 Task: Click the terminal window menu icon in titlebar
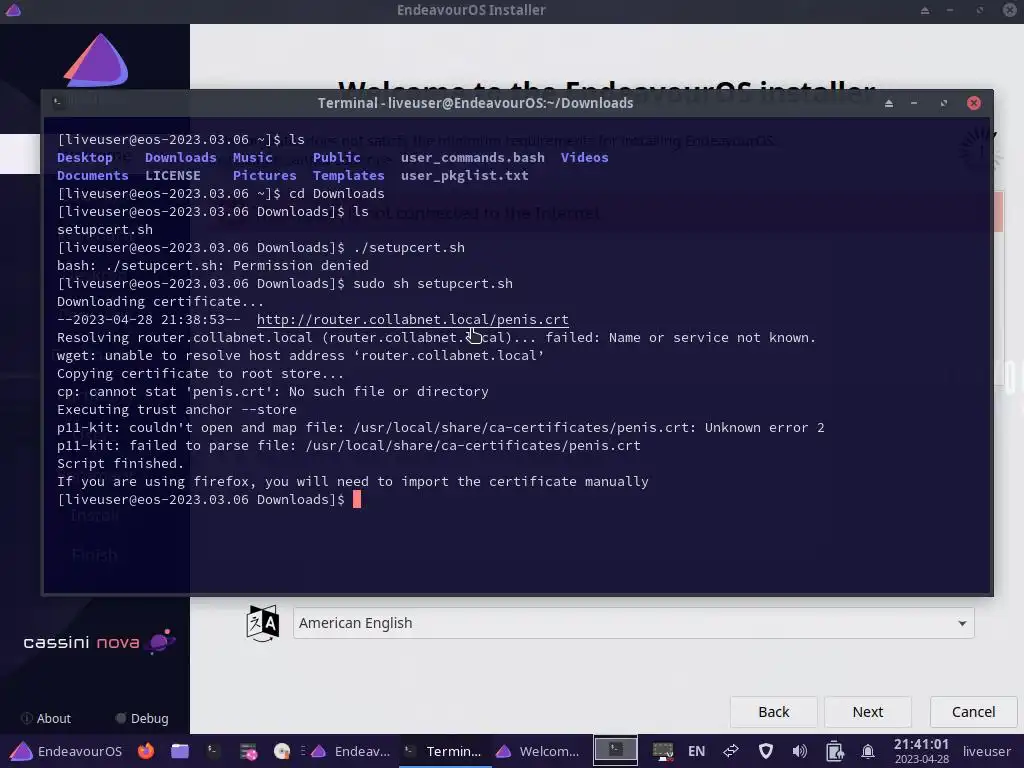(x=57, y=103)
